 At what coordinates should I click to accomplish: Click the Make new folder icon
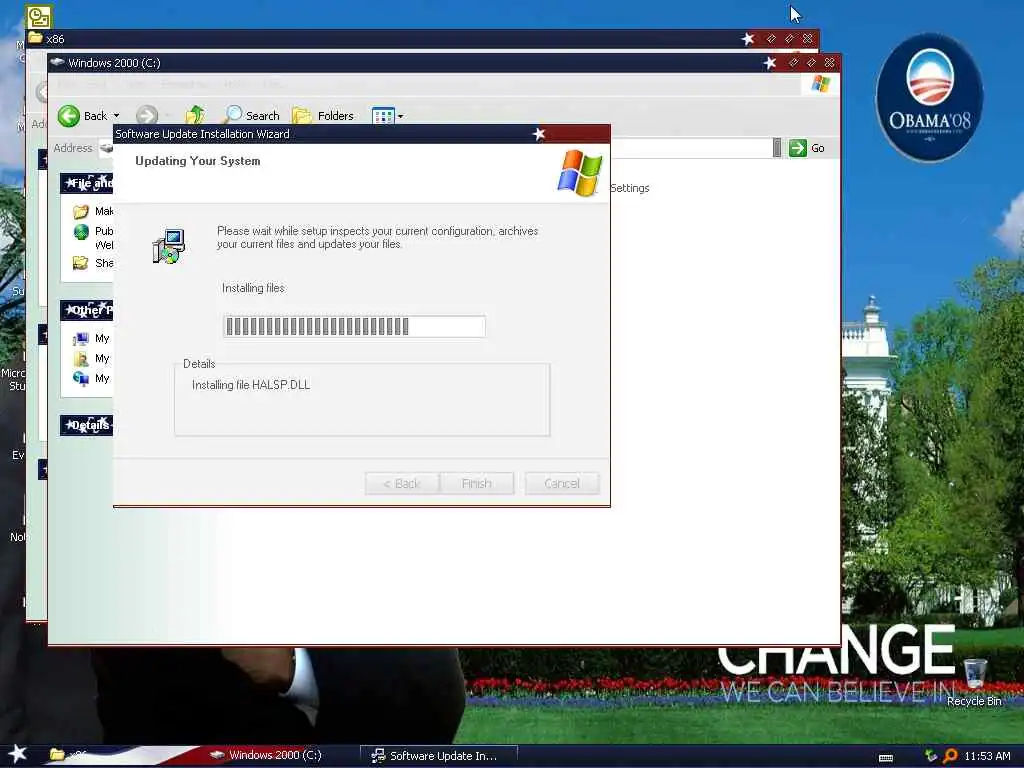coord(80,212)
